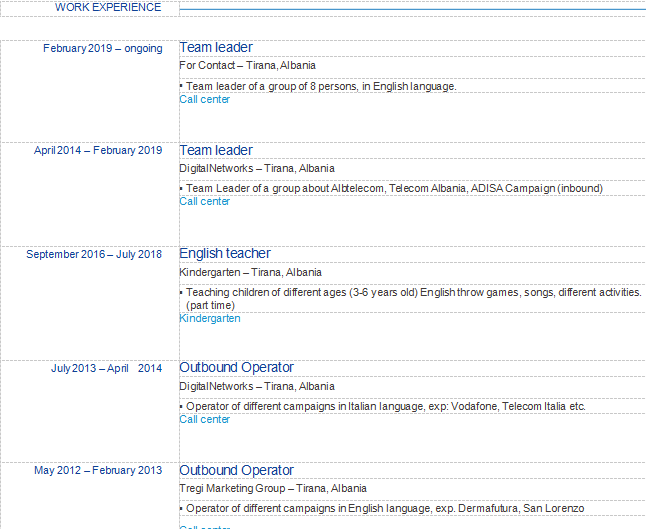646x529 pixels.
Task: Select the English teacher job title
Action: tap(225, 254)
